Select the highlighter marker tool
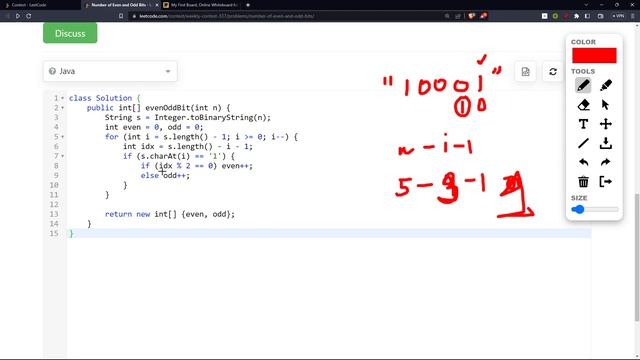 [606, 85]
